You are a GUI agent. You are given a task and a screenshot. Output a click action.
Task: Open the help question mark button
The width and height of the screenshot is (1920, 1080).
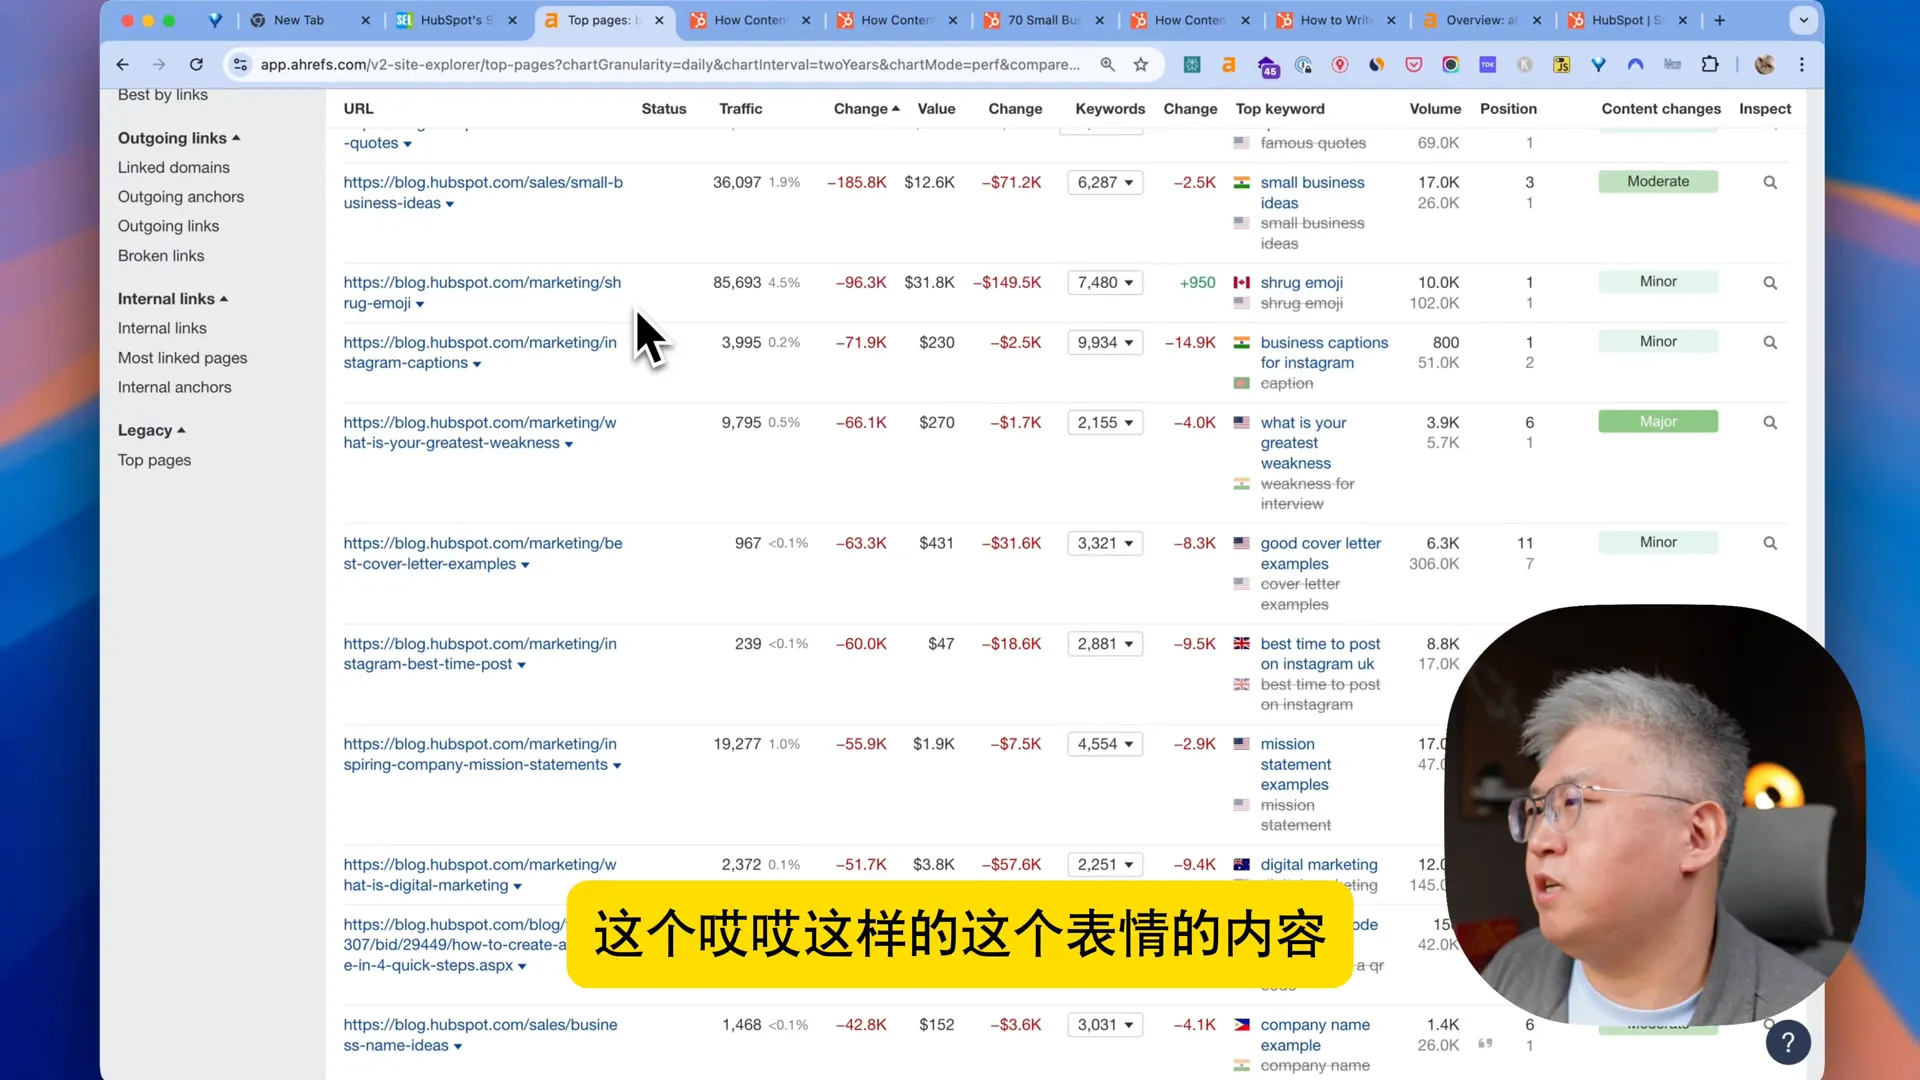tap(1788, 1042)
